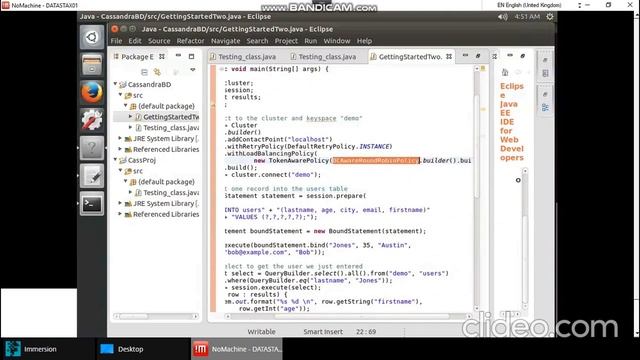Screen dimensions: 640x360
Task: Click the NoMachine taskbar button
Action: pyautogui.click(x=237, y=349)
